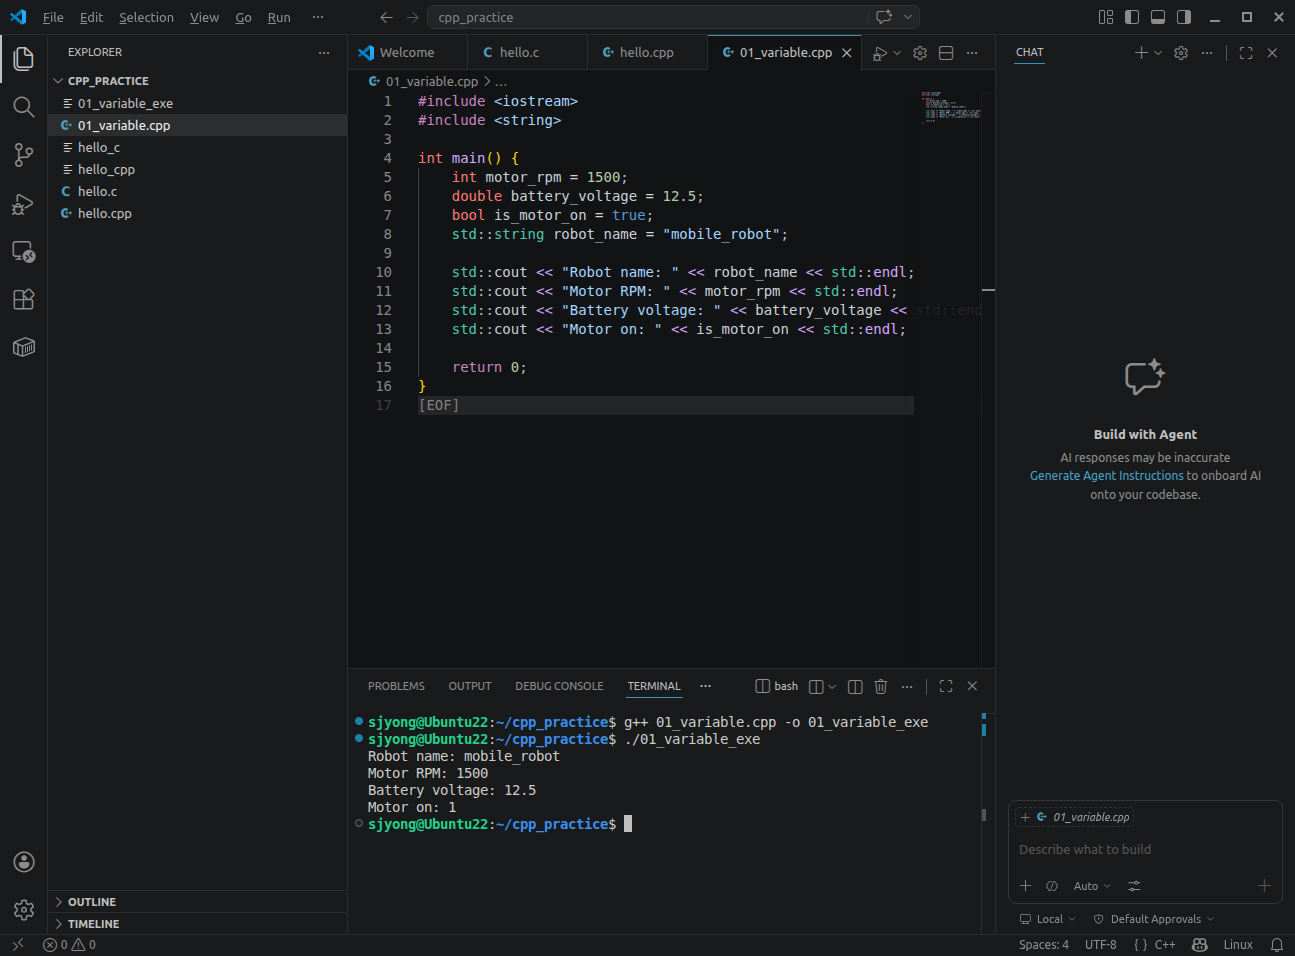
Task: Click the cpp_practice command center search box
Action: tap(650, 17)
